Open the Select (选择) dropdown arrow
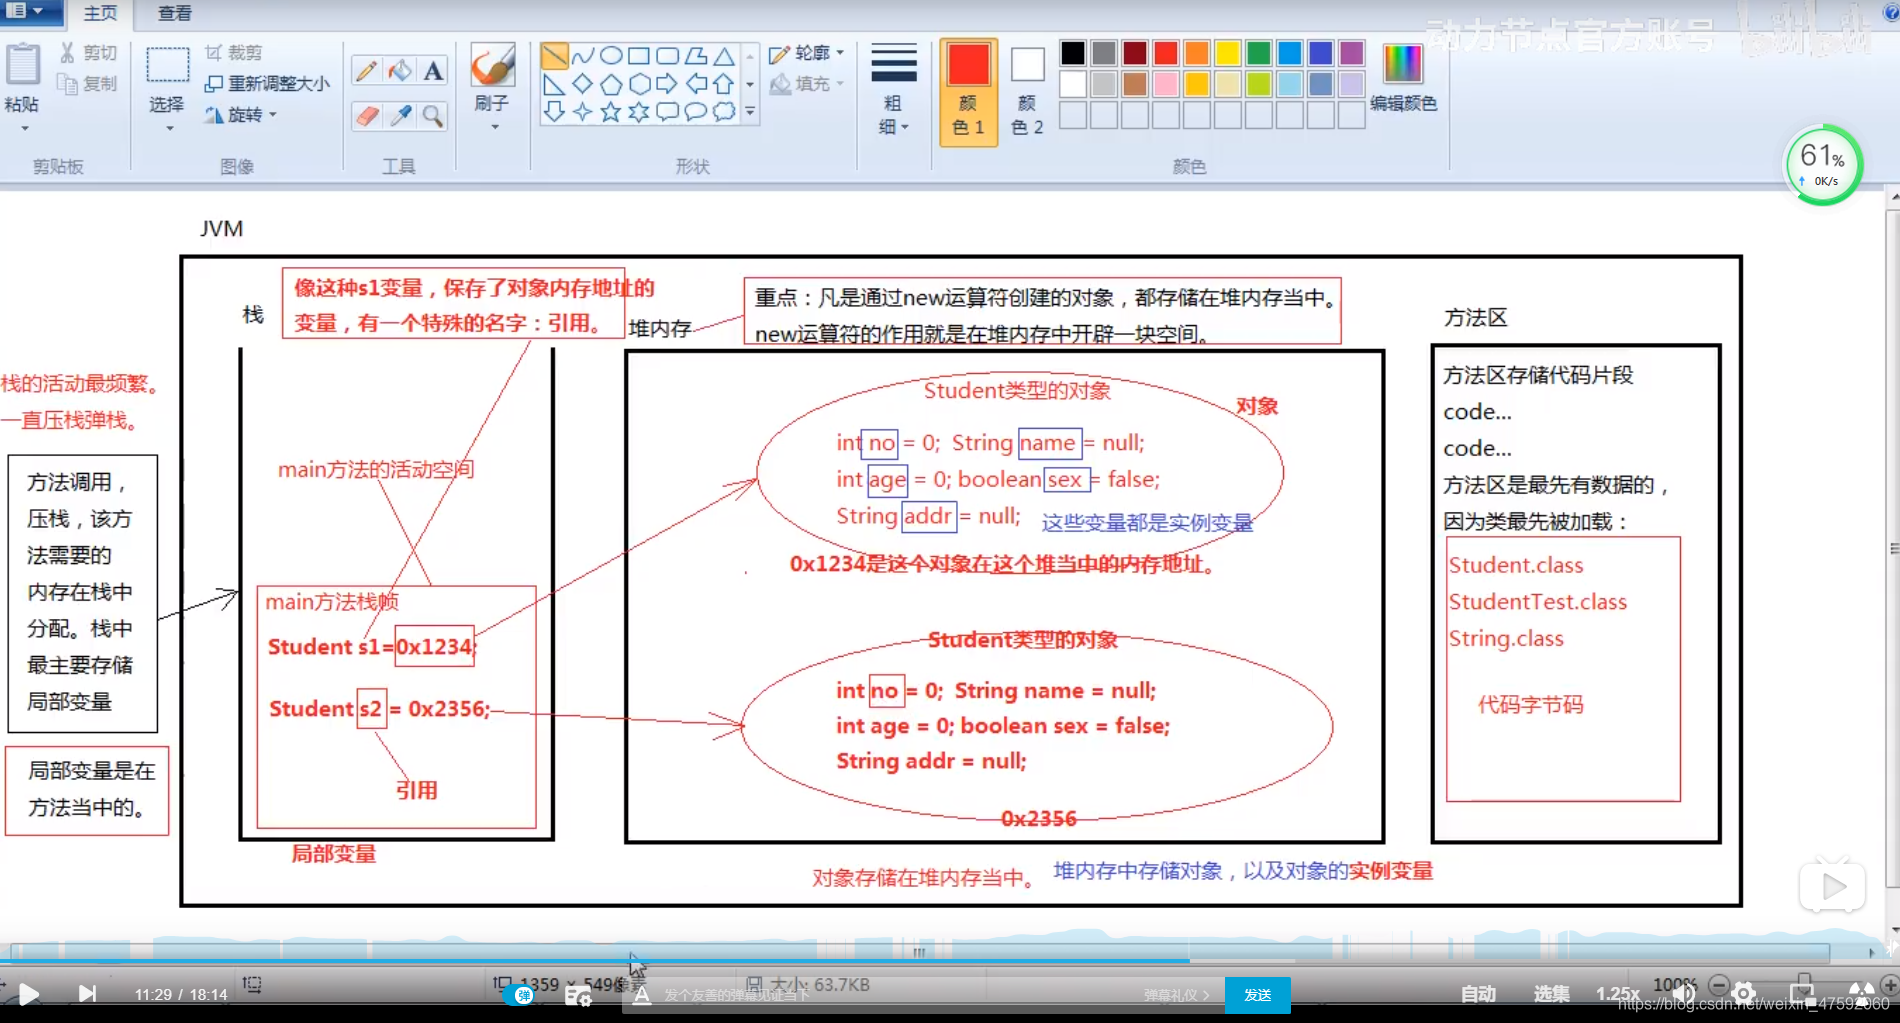 [x=169, y=129]
